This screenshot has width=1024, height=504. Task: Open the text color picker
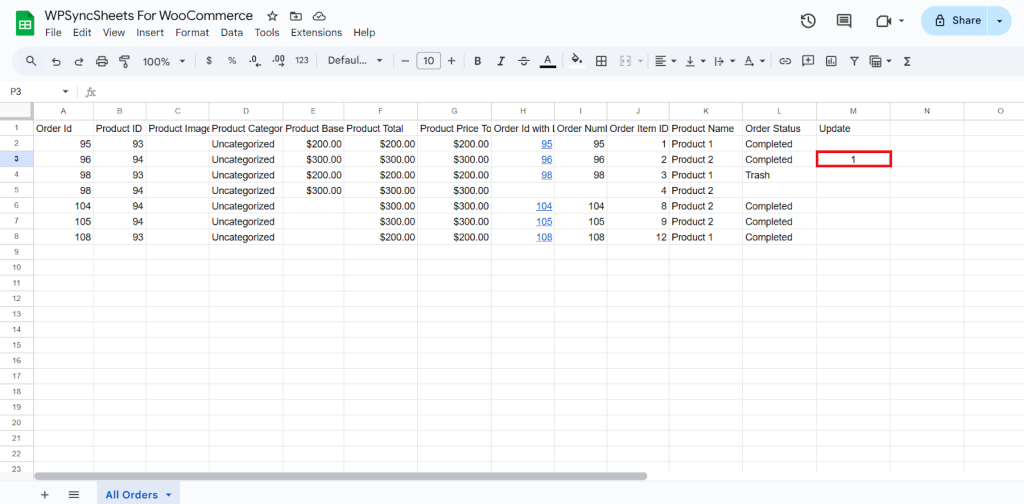pyautogui.click(x=548, y=61)
